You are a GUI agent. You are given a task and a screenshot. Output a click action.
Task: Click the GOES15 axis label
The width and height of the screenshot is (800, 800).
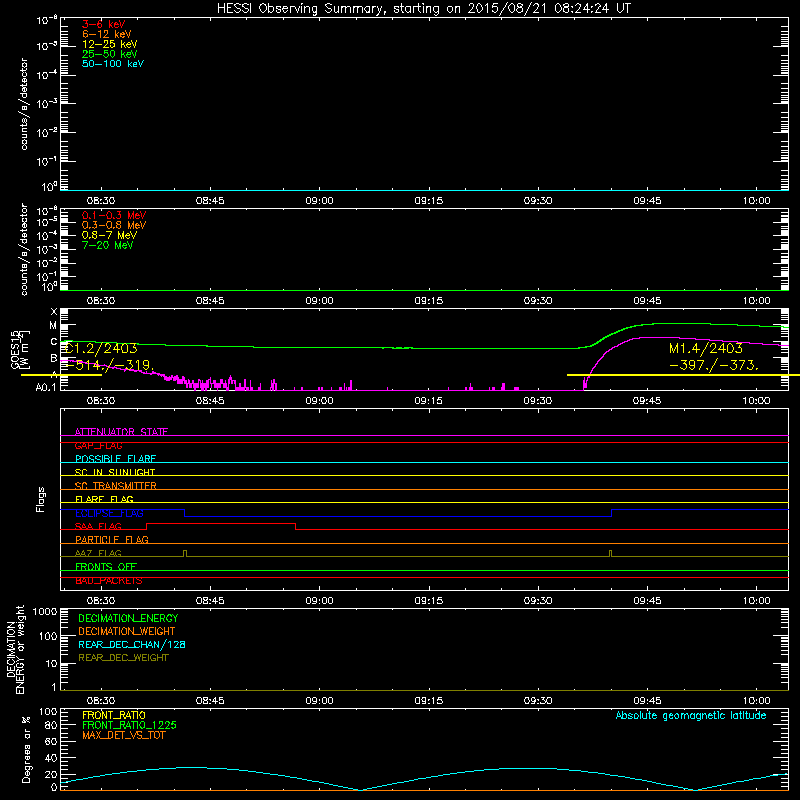coord(14,349)
